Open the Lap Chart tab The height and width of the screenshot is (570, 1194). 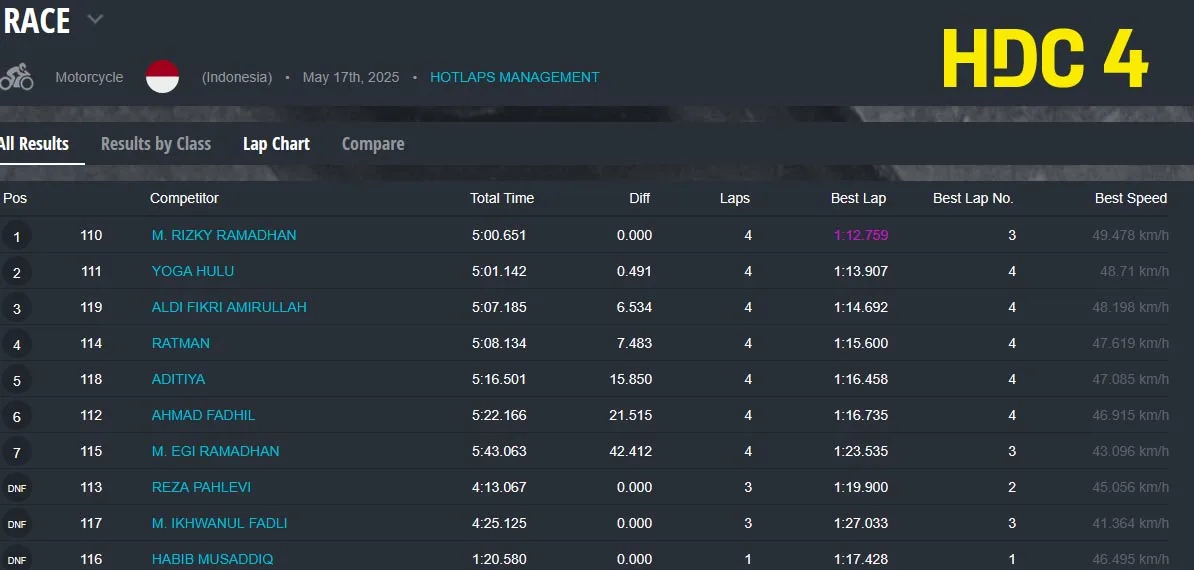pos(276,144)
